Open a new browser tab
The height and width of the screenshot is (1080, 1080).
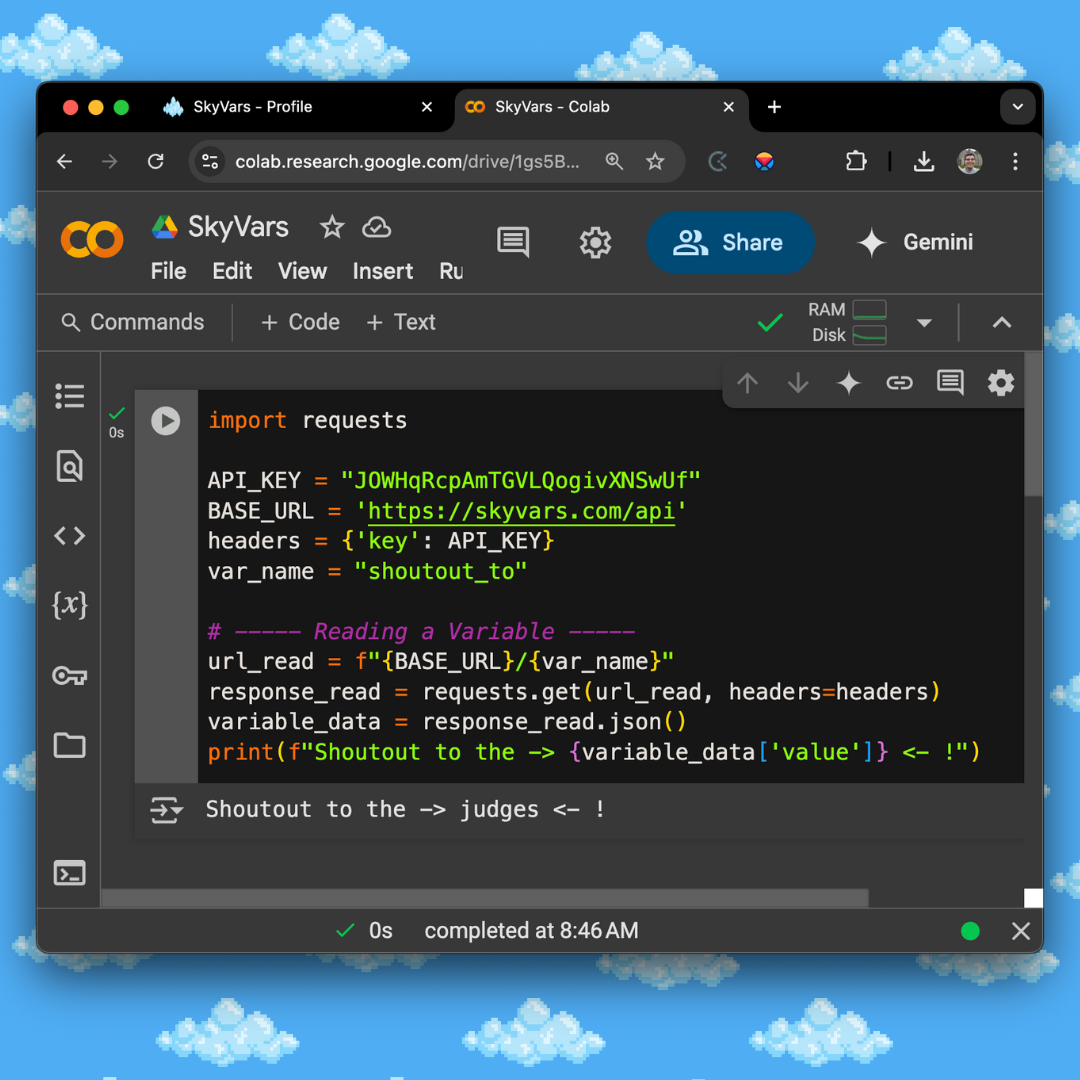click(x=774, y=107)
